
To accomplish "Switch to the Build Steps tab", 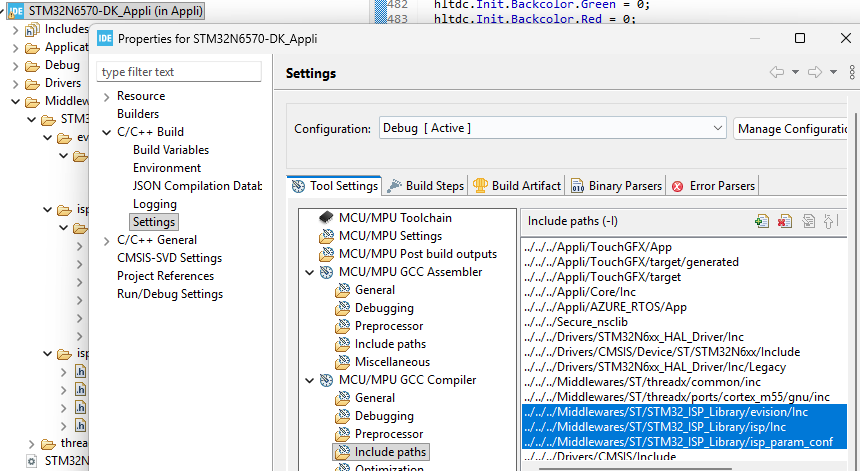I will (426, 186).
